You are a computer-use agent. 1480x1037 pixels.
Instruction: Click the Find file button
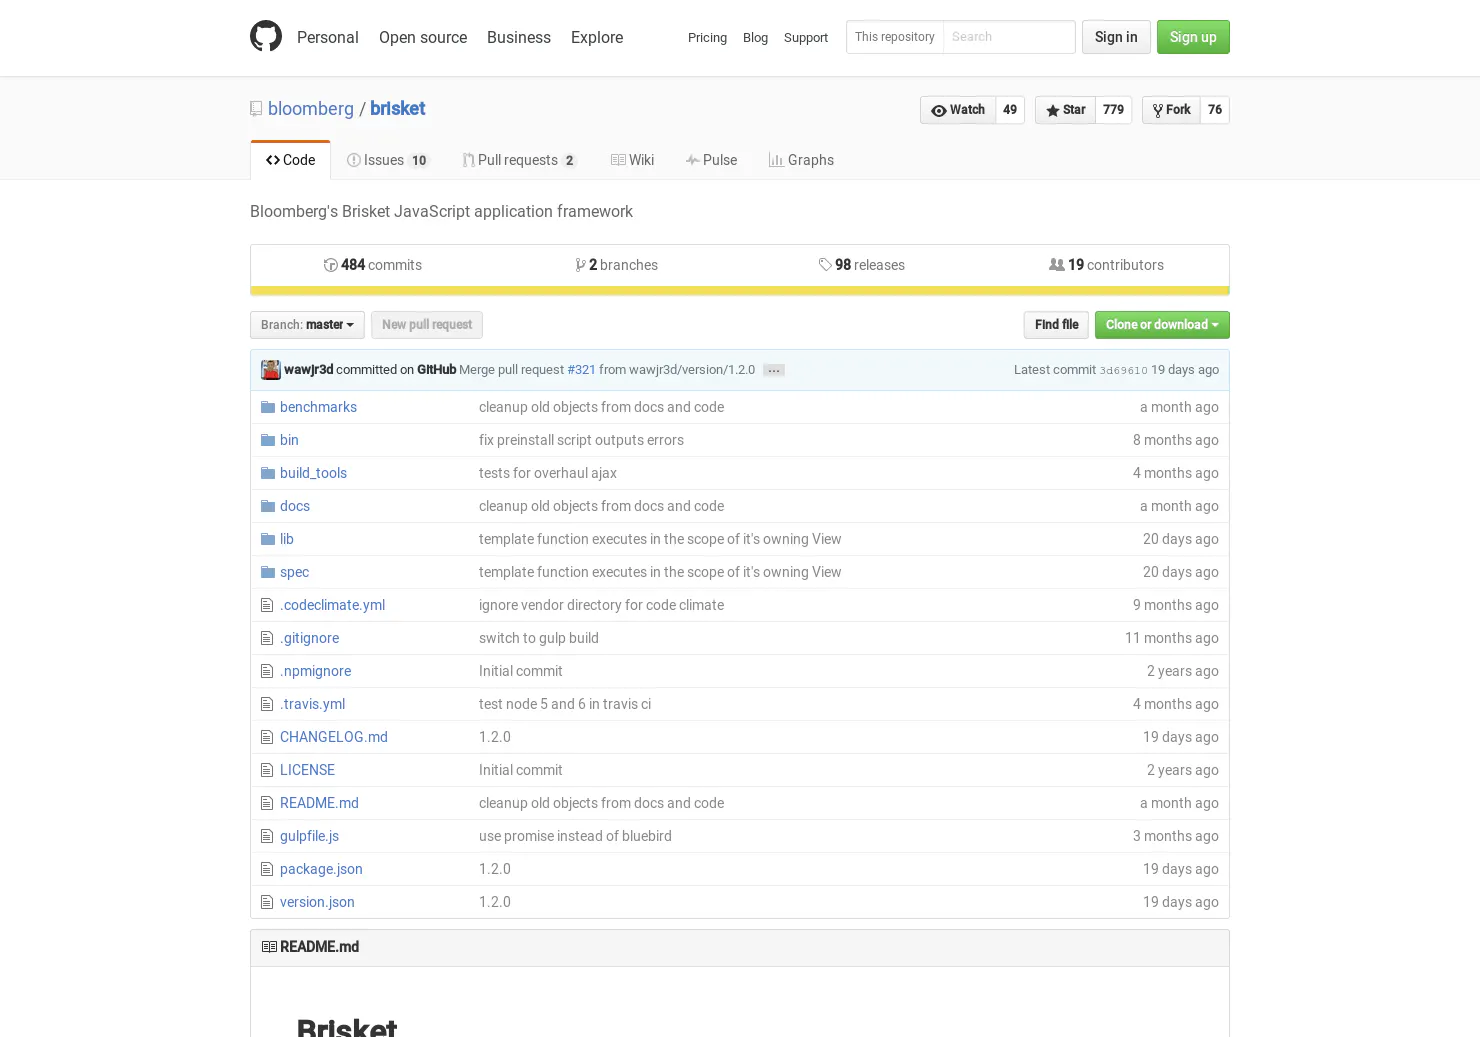pyautogui.click(x=1056, y=325)
